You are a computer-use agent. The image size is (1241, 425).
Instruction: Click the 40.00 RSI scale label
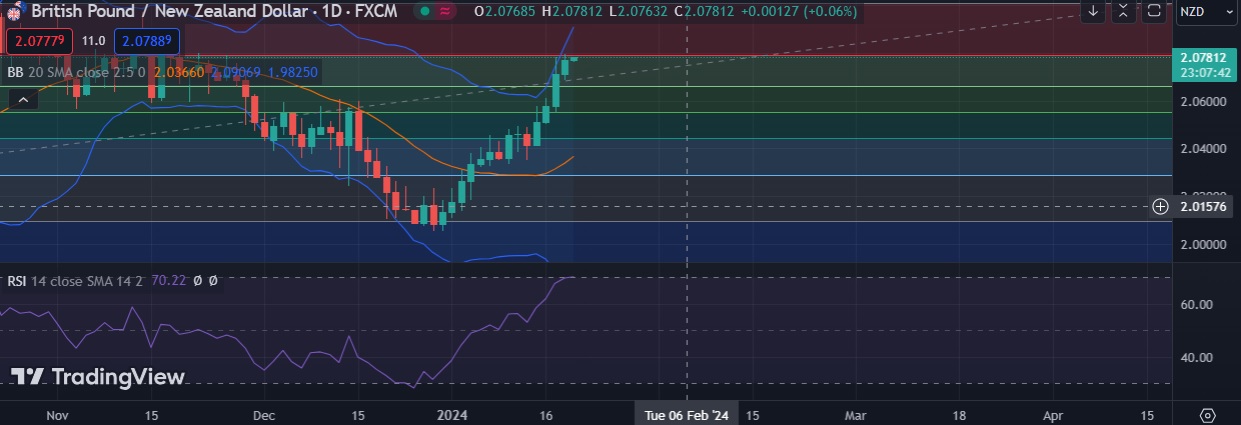click(x=1197, y=357)
